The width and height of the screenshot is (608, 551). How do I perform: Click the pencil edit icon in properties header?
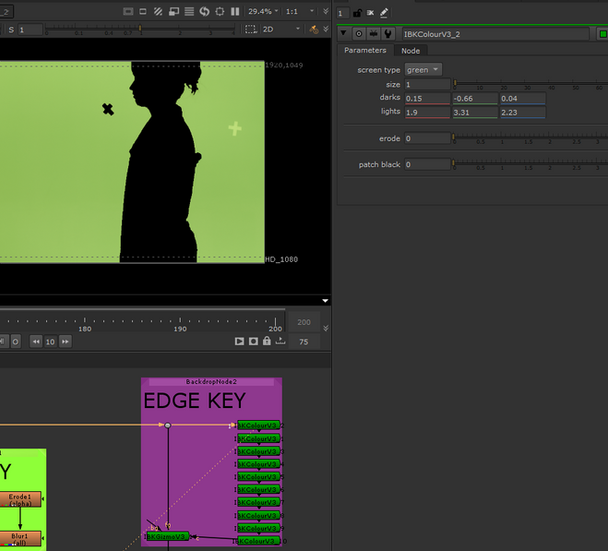(x=384, y=13)
